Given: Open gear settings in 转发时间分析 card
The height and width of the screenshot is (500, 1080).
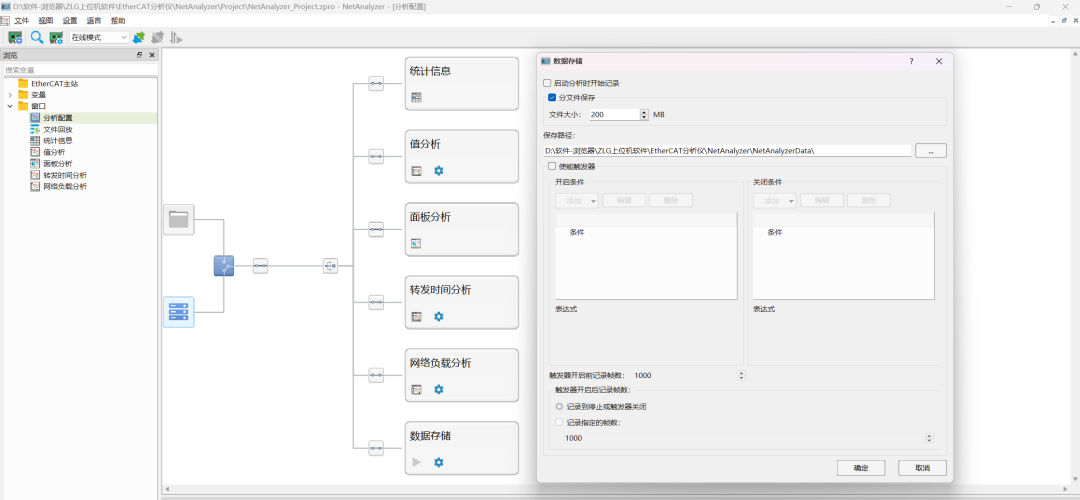Looking at the screenshot, I should click(439, 317).
